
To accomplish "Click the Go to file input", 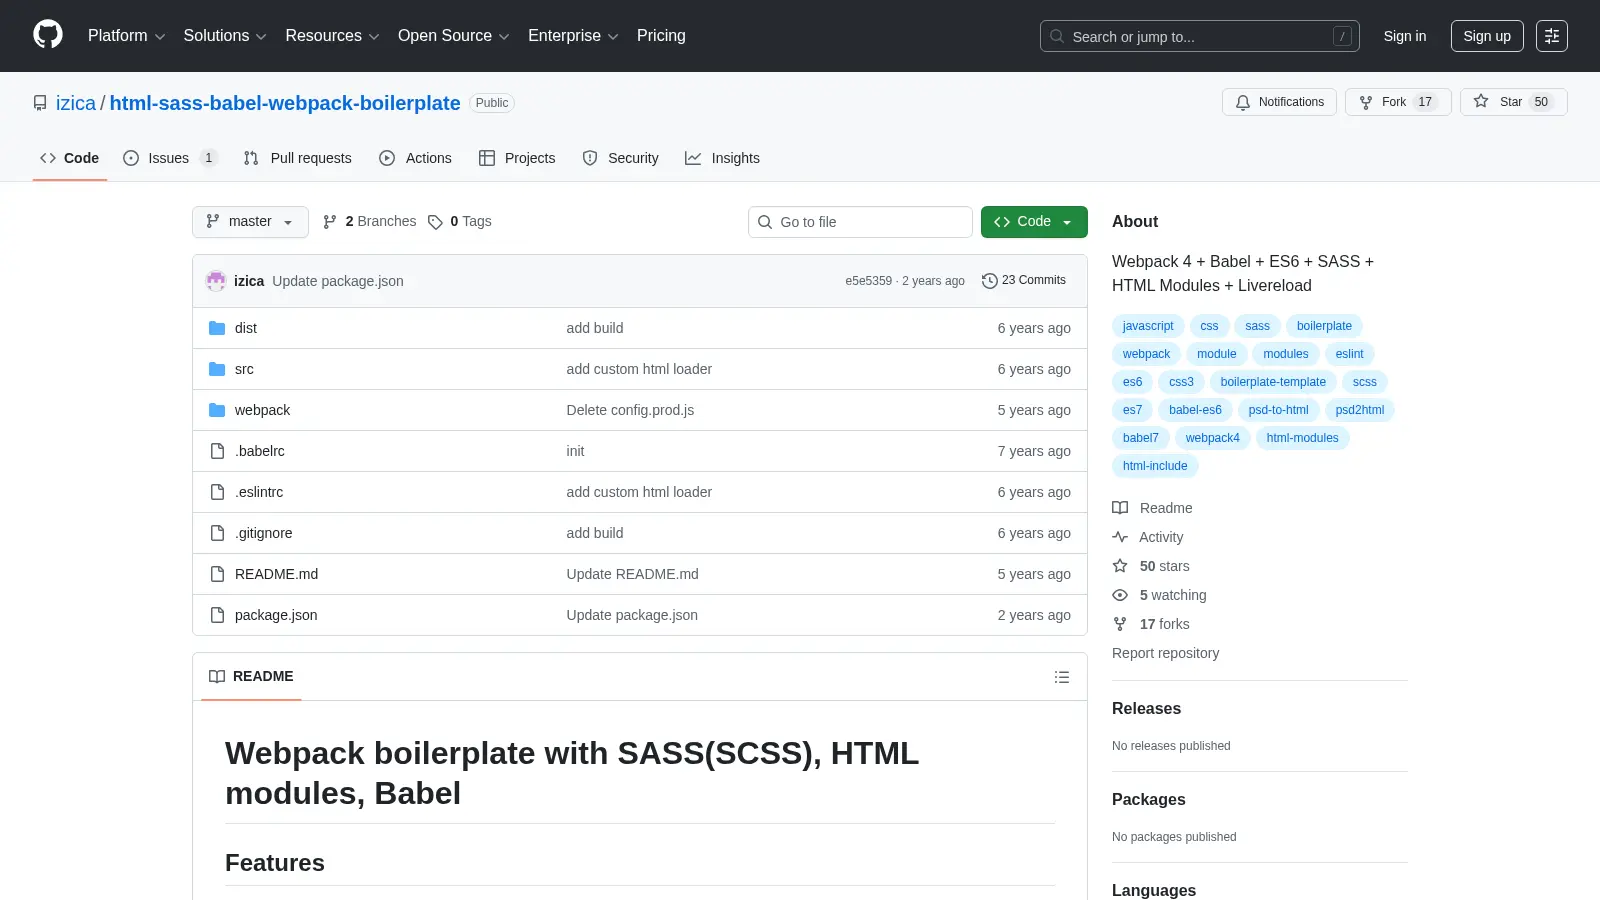I will [x=860, y=222].
